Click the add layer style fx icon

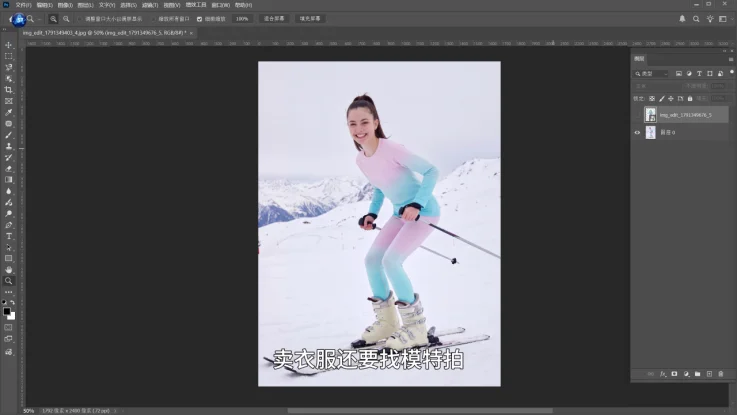pos(663,374)
